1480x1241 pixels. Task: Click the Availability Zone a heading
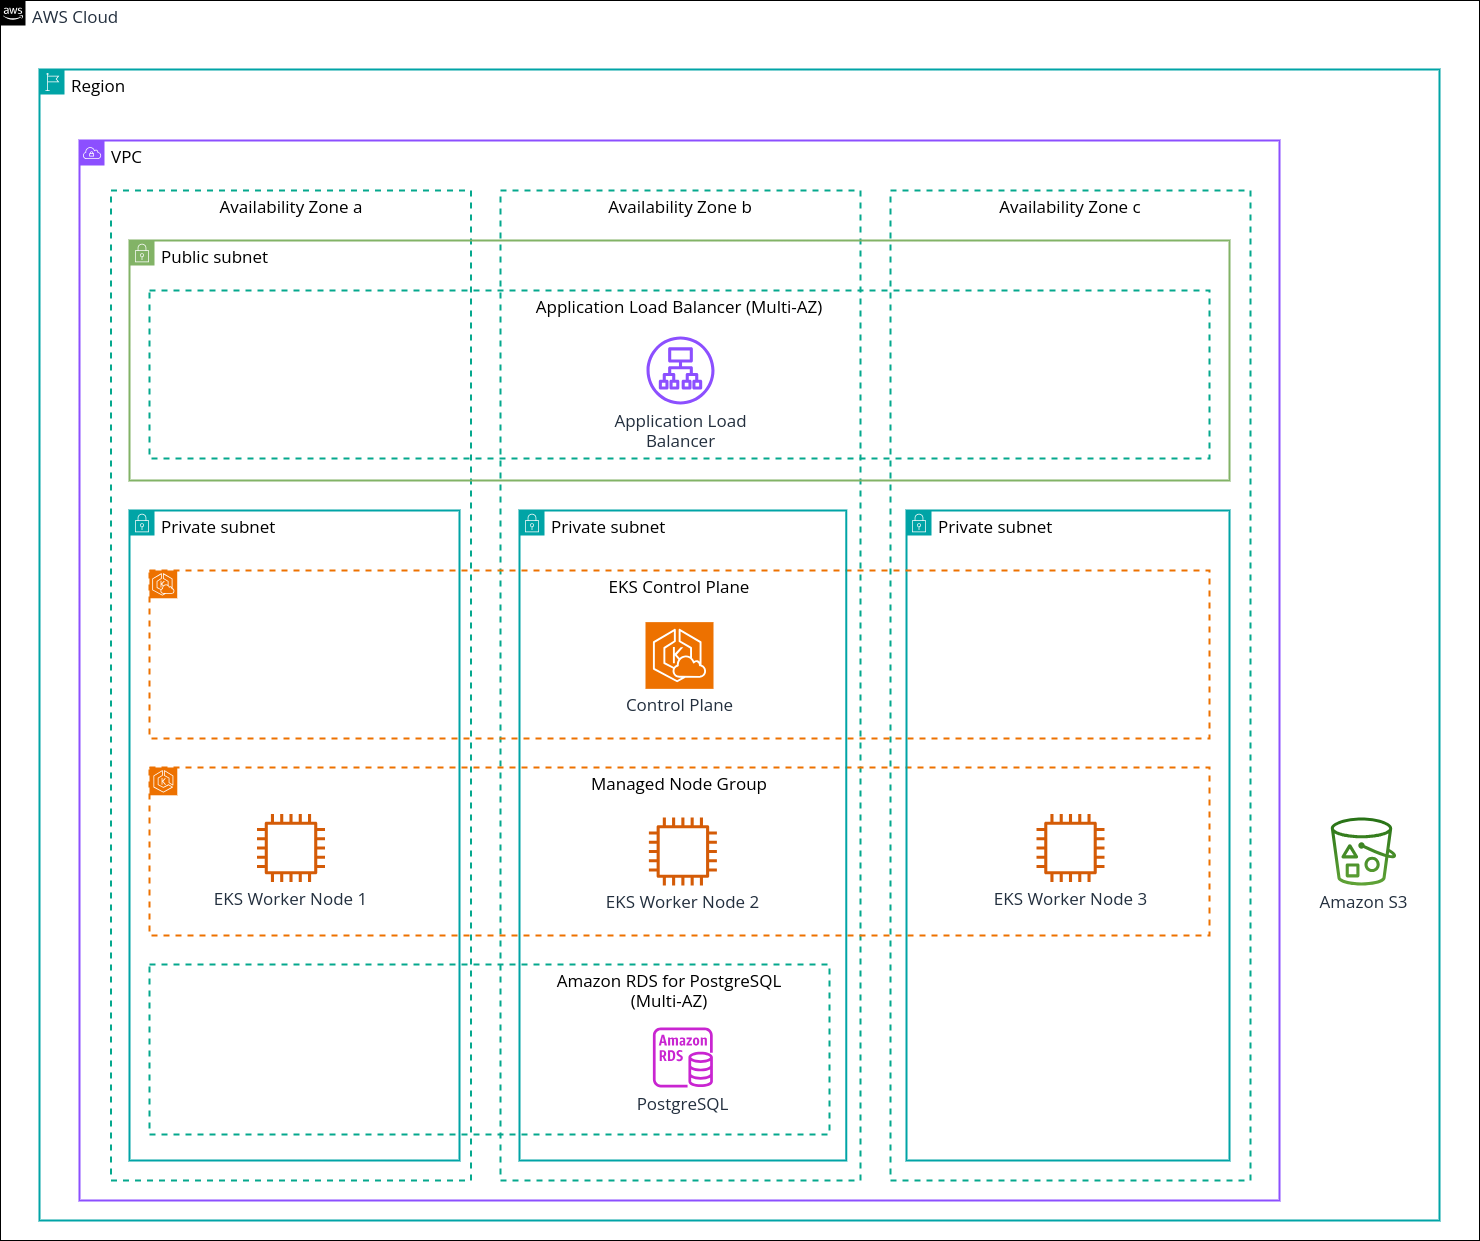click(291, 207)
